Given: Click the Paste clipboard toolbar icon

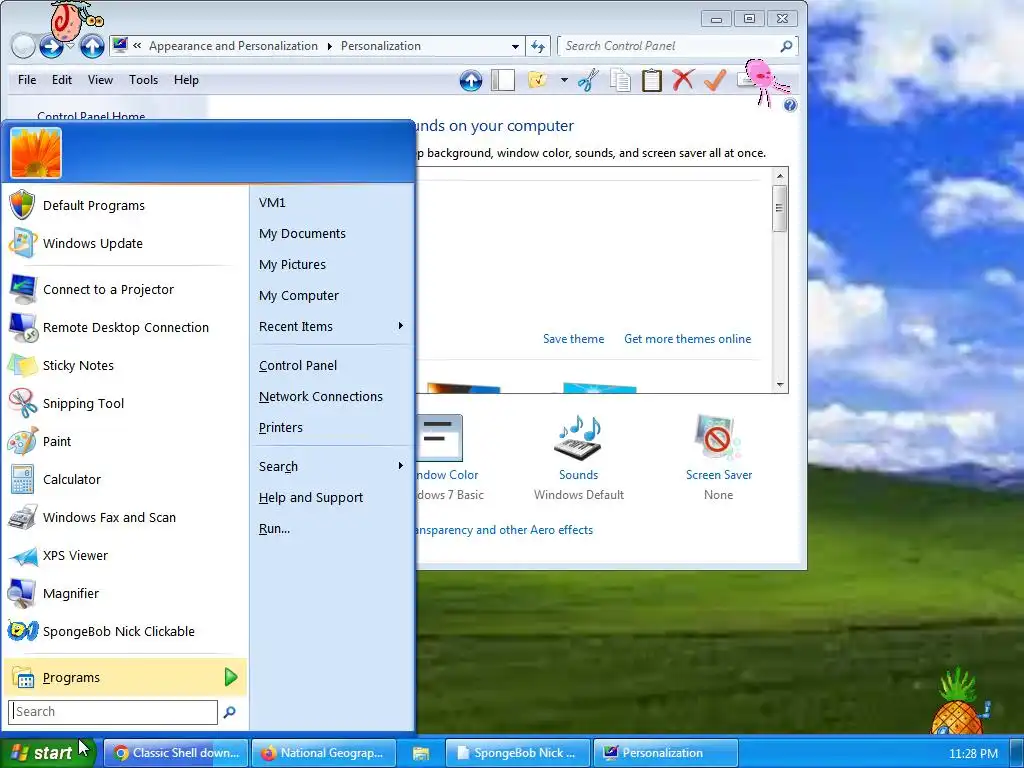Looking at the screenshot, I should (x=652, y=80).
